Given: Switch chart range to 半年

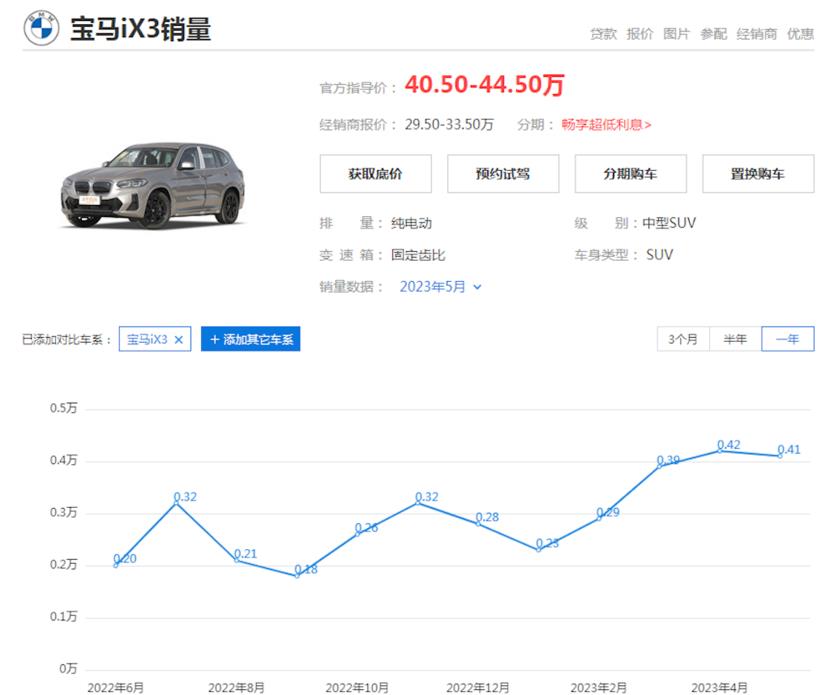Looking at the screenshot, I should point(735,339).
